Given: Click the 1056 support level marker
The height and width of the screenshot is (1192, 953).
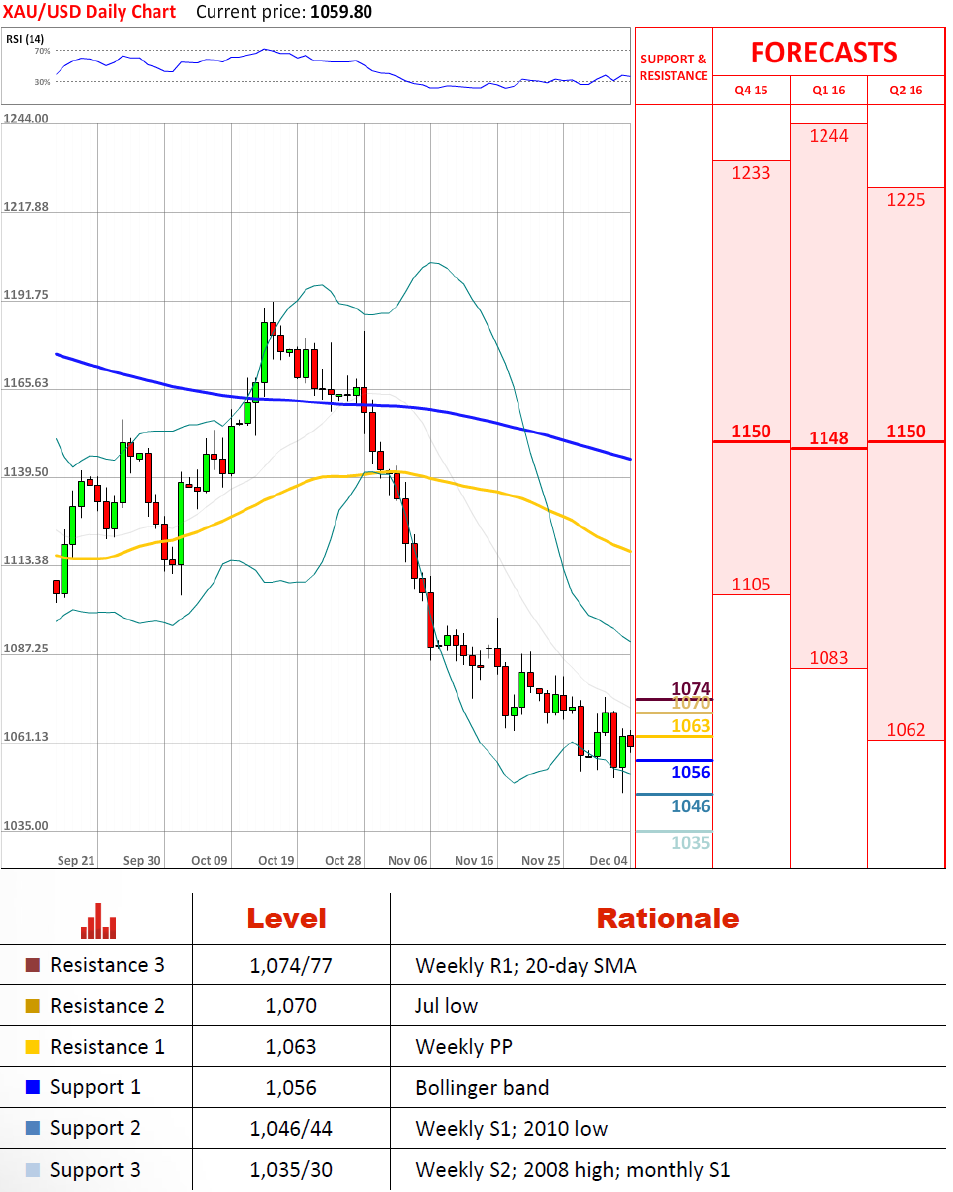Looking at the screenshot, I should coord(690,772).
